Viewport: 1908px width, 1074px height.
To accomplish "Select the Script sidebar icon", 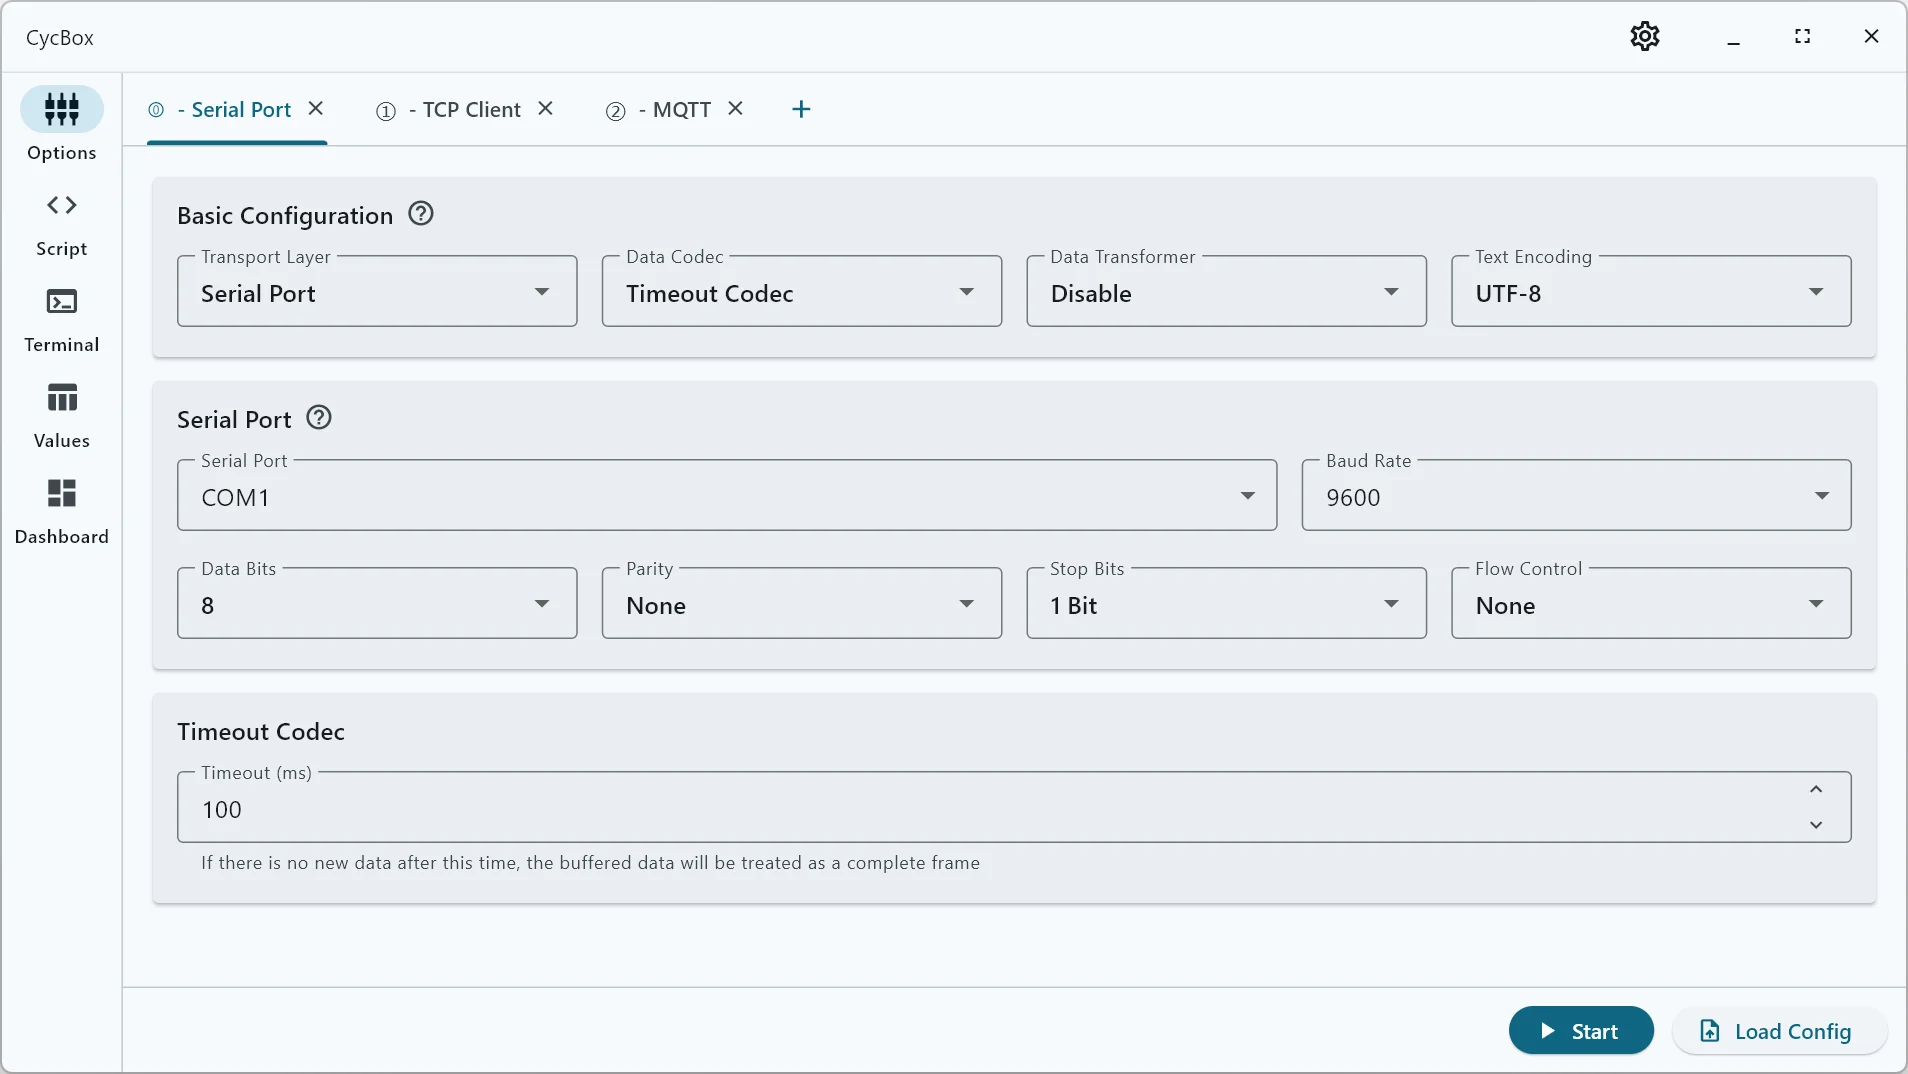I will pyautogui.click(x=61, y=222).
